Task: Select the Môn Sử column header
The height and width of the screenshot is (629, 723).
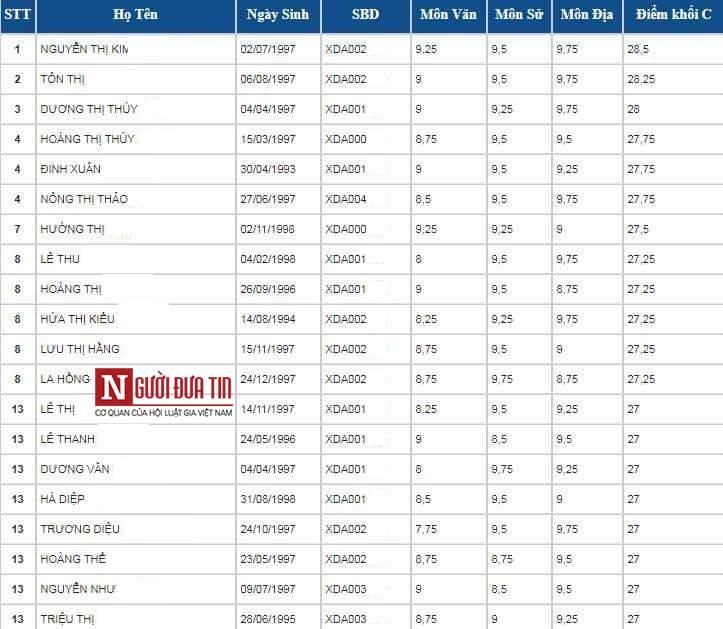Action: 518,16
